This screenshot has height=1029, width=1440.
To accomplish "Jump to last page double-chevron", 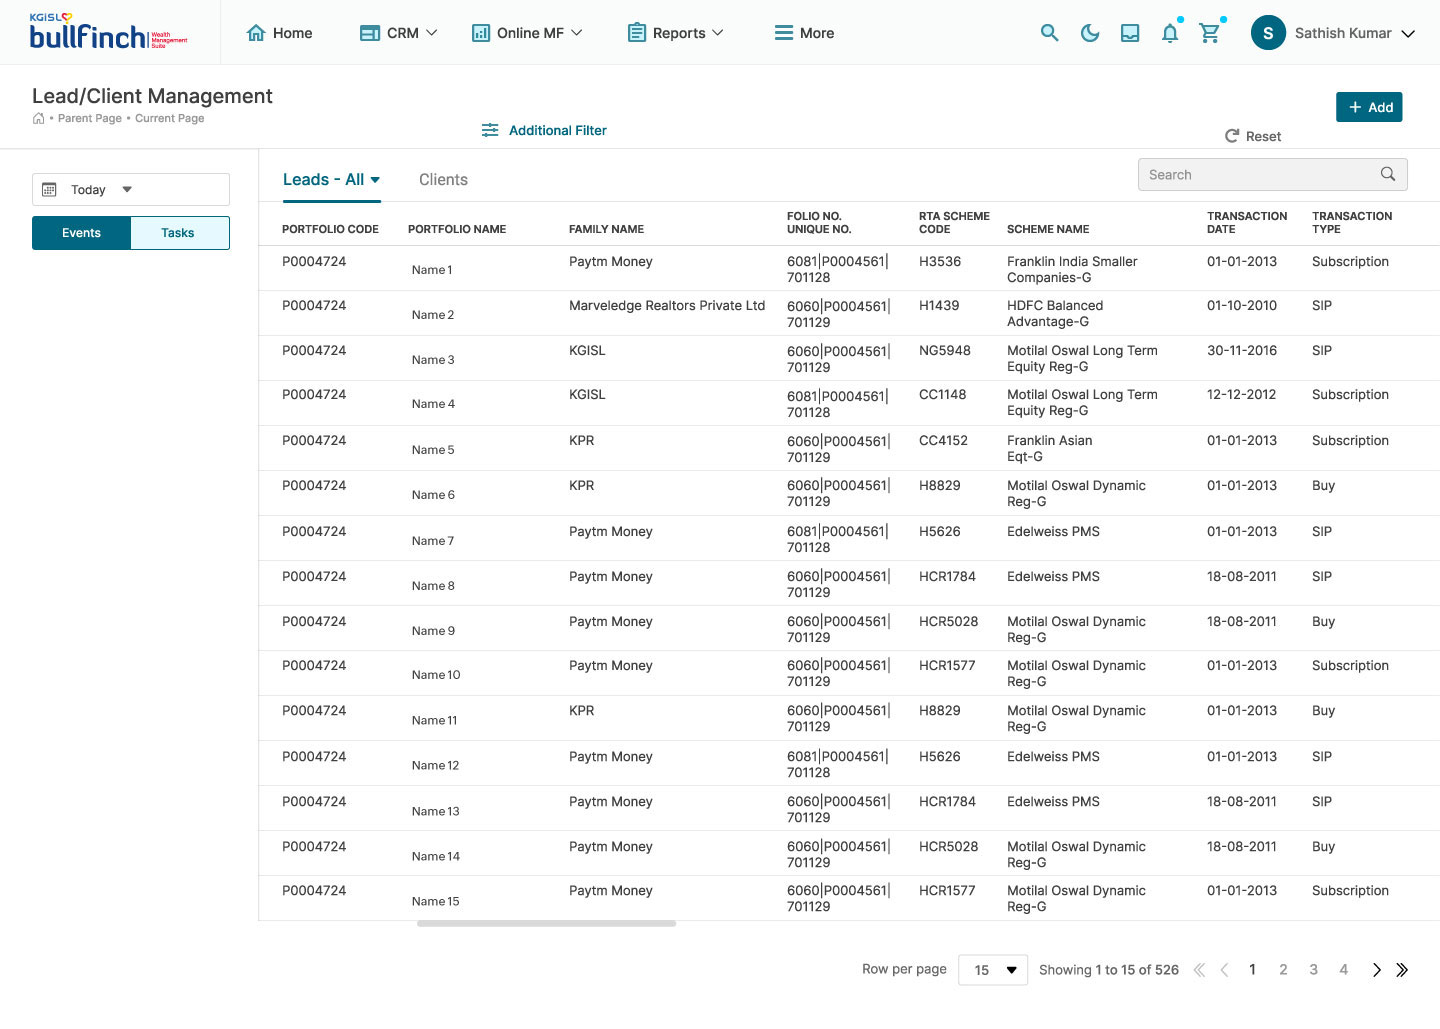I will click(x=1402, y=970).
